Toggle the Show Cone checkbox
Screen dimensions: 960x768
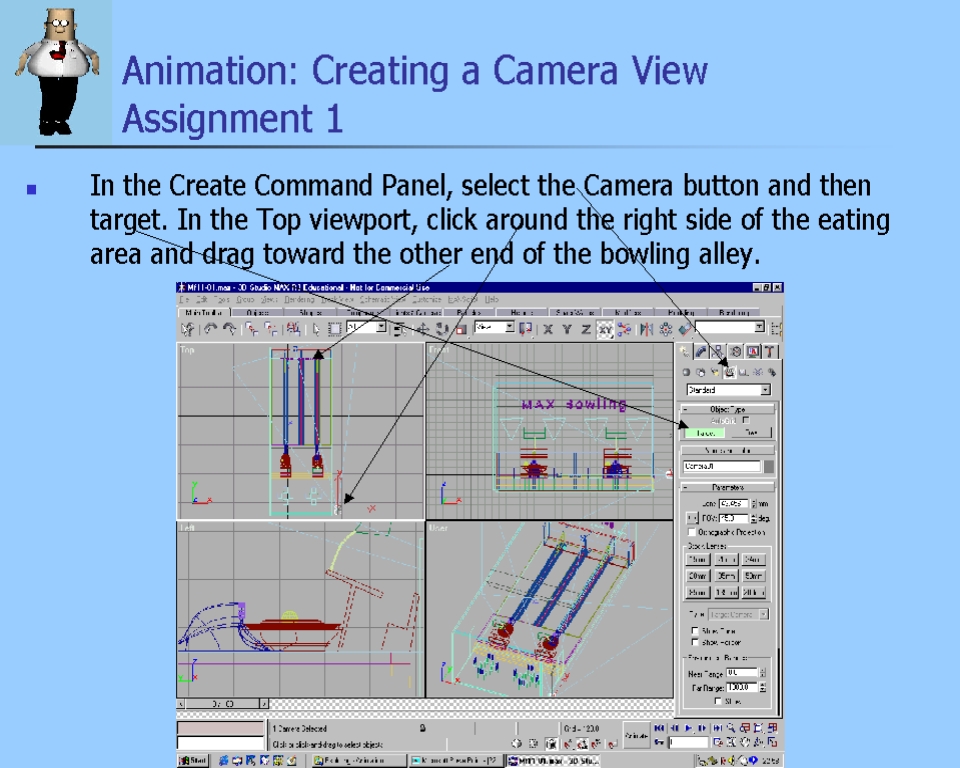tap(695, 631)
